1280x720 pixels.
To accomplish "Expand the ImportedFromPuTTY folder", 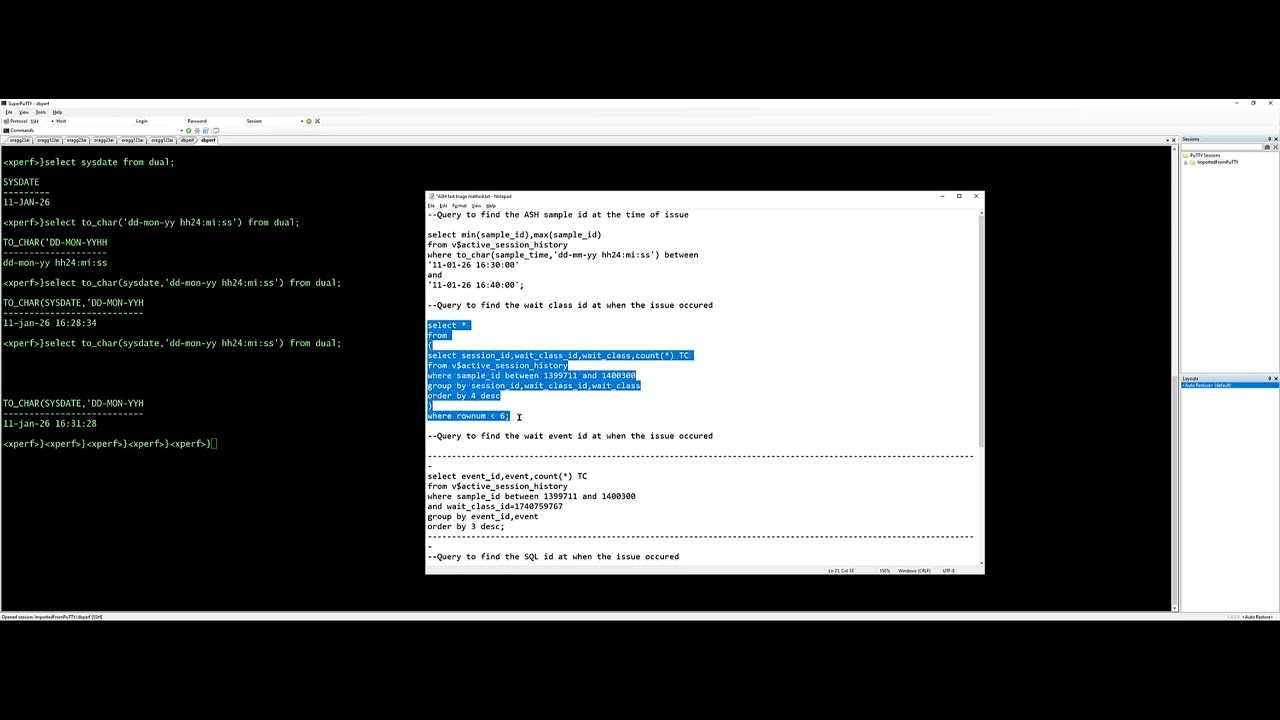I will [1186, 163].
